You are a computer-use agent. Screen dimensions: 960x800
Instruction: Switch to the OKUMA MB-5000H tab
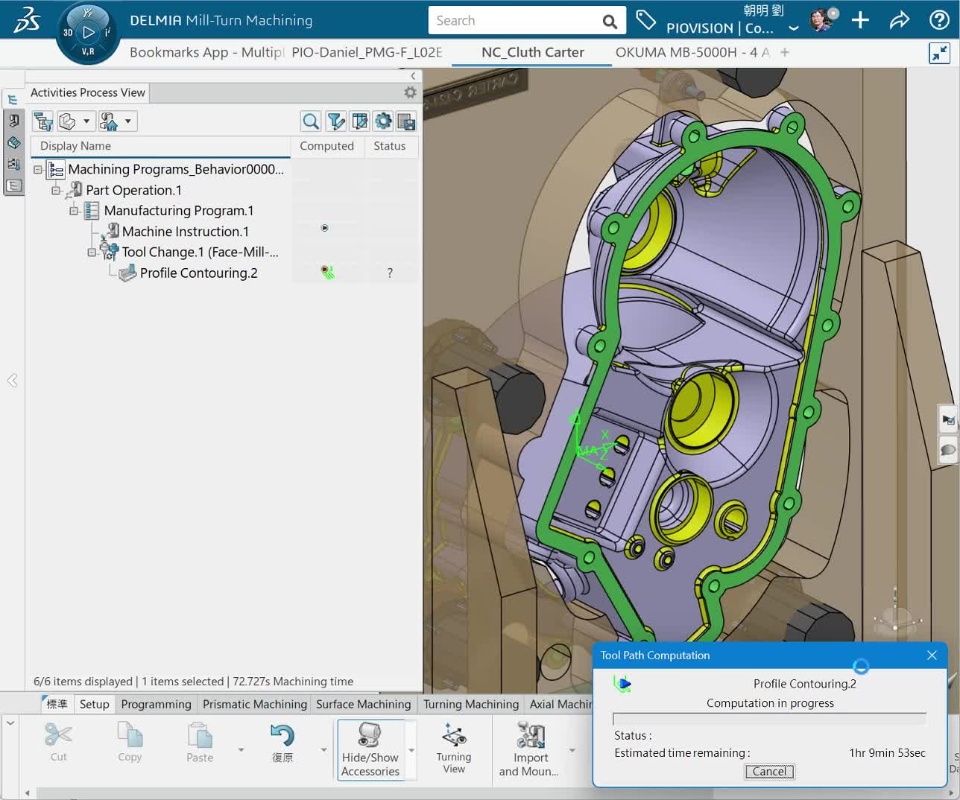click(x=692, y=53)
